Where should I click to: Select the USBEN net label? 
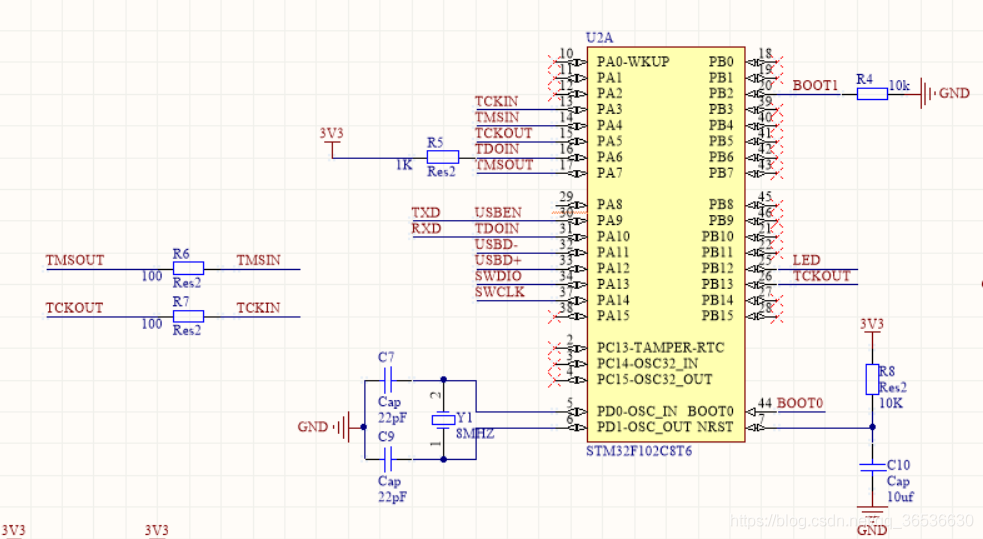point(498,212)
